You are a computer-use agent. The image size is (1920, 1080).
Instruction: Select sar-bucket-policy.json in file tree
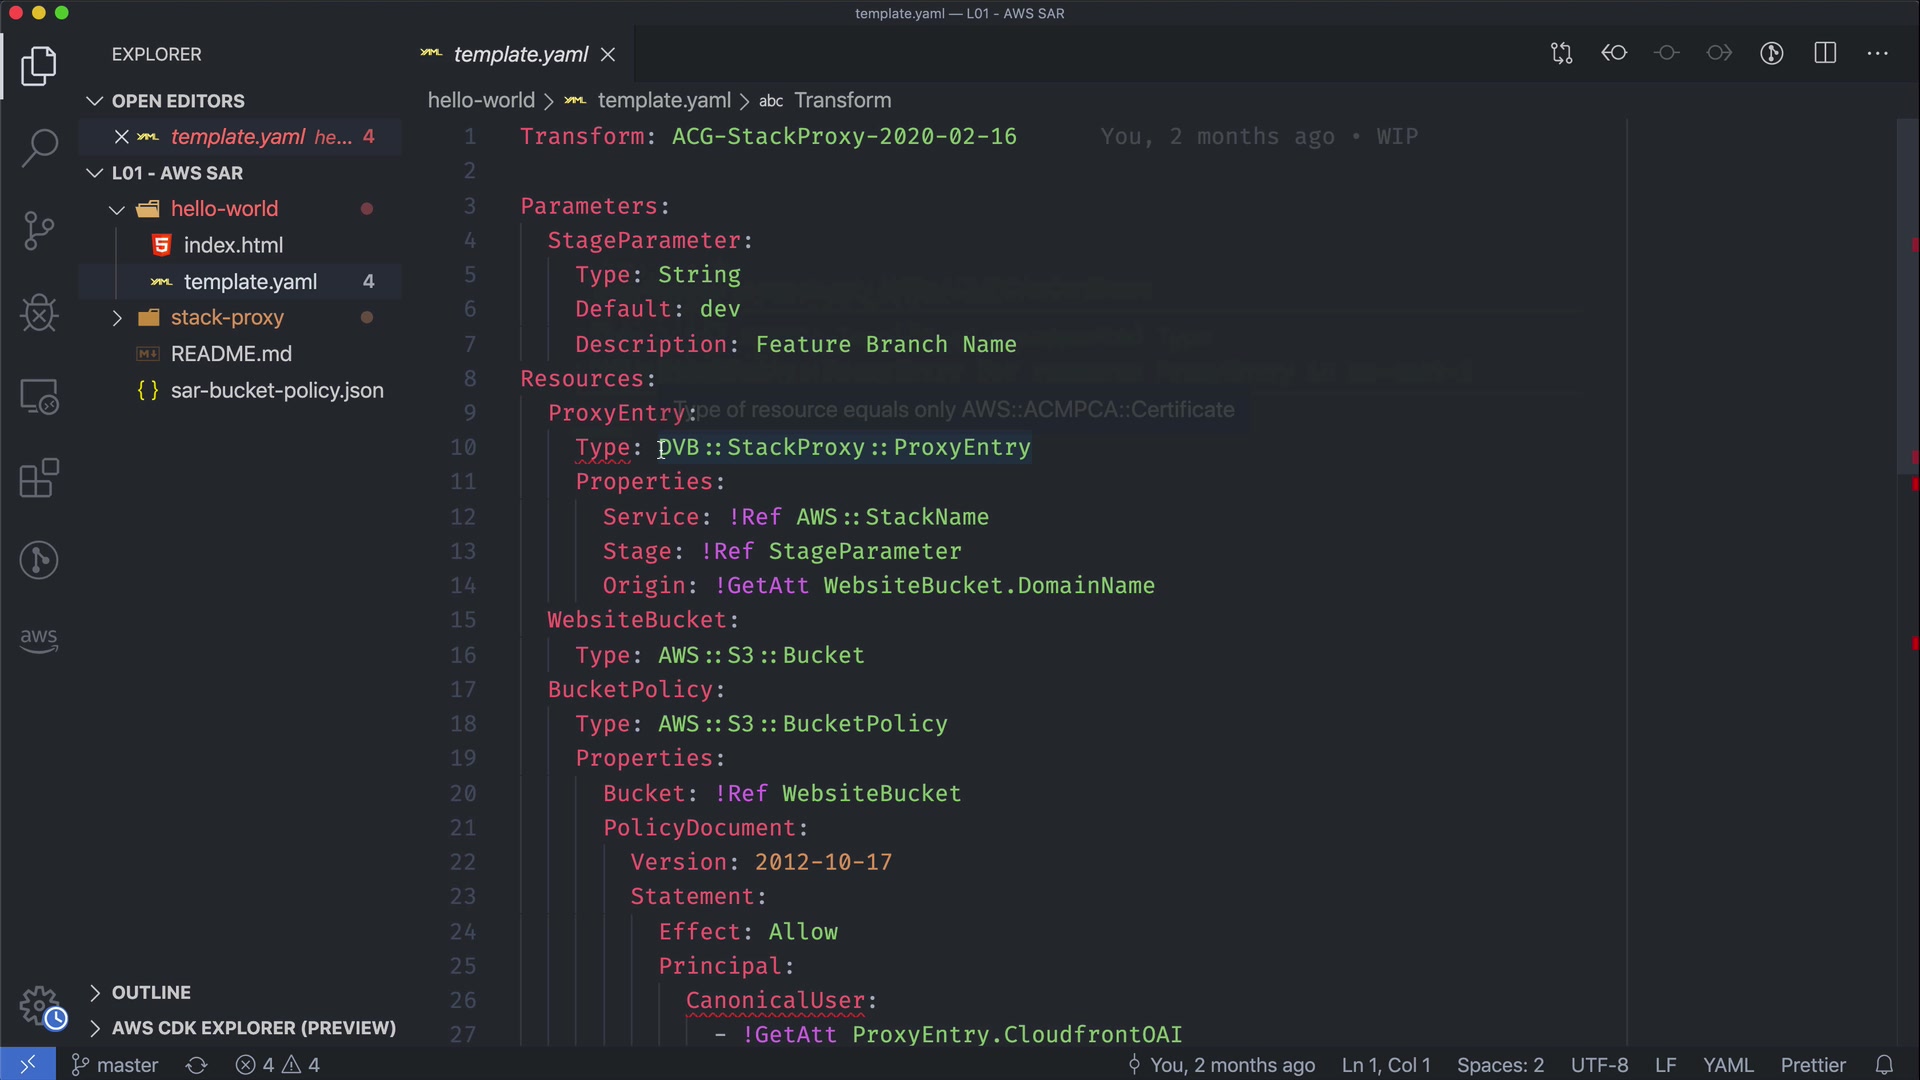(276, 391)
